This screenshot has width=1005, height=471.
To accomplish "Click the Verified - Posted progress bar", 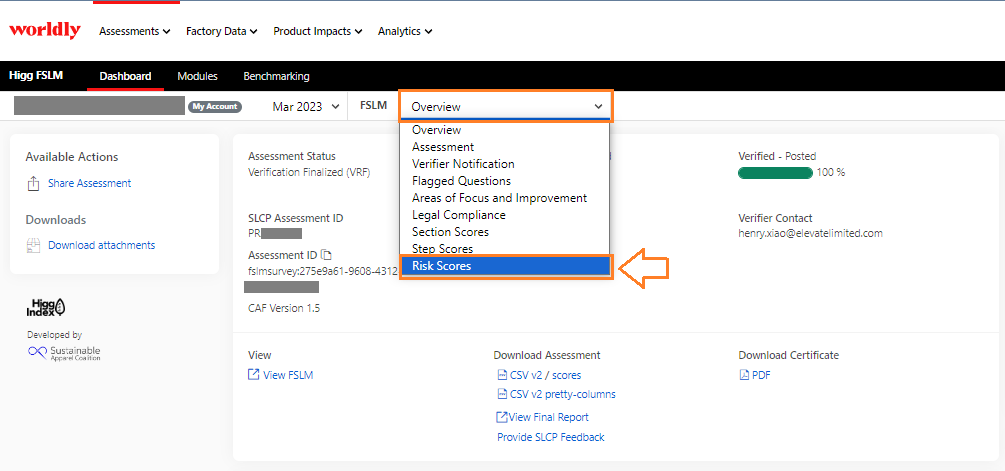I will coord(776,172).
